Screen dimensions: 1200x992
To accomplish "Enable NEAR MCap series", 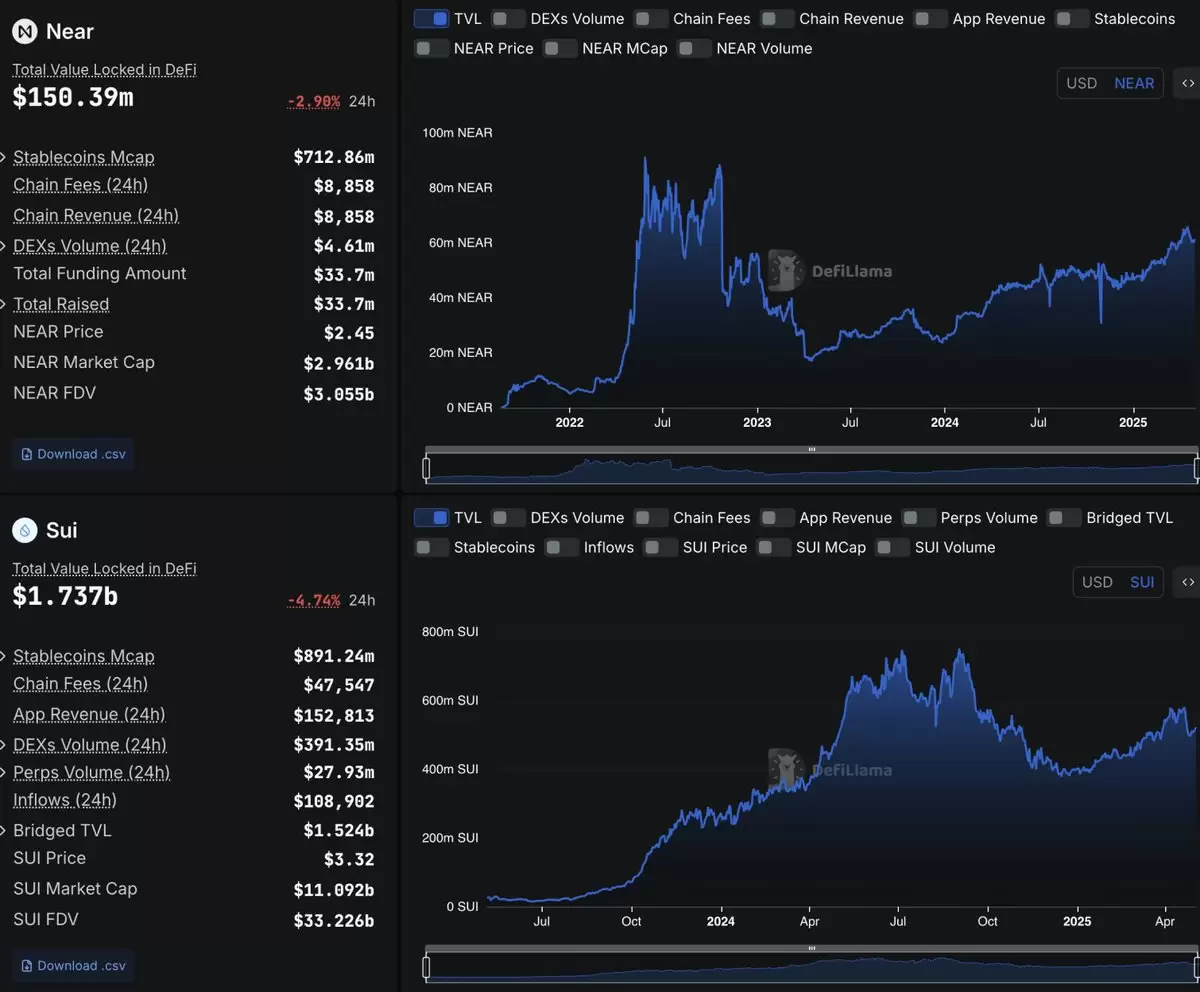I will [x=560, y=48].
